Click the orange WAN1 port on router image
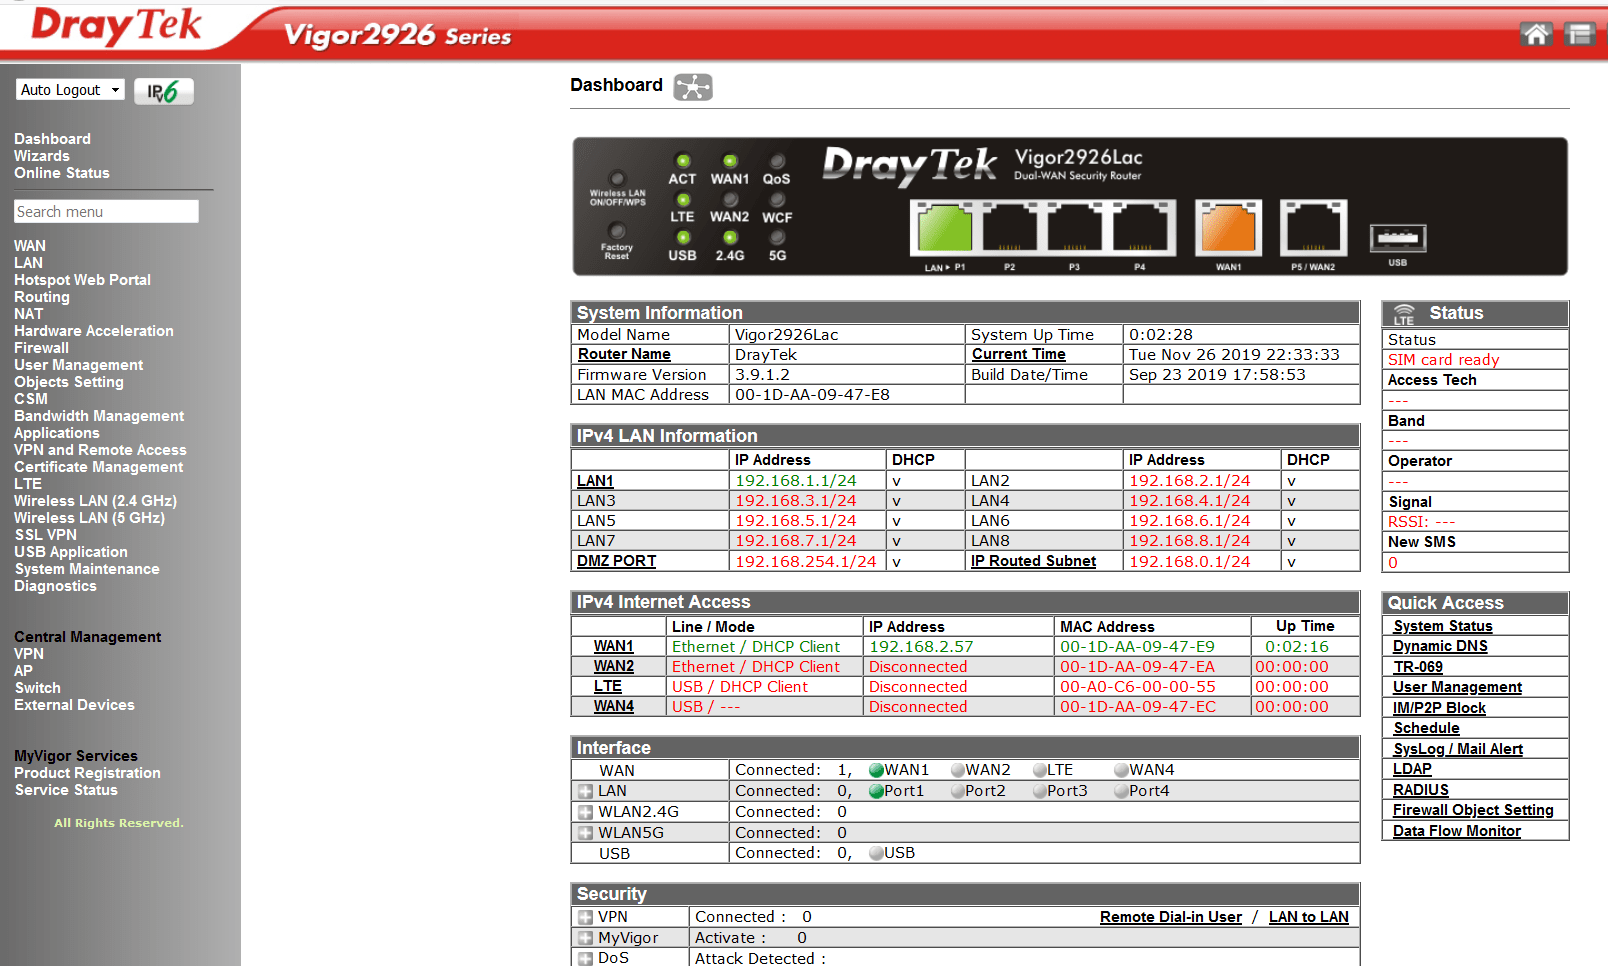 tap(1228, 228)
